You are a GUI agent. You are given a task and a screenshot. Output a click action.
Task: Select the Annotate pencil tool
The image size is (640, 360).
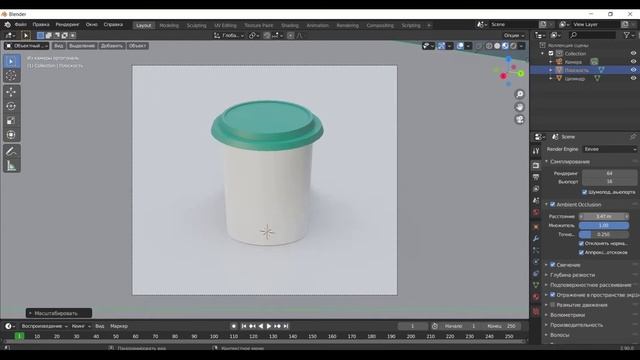click(x=11, y=151)
